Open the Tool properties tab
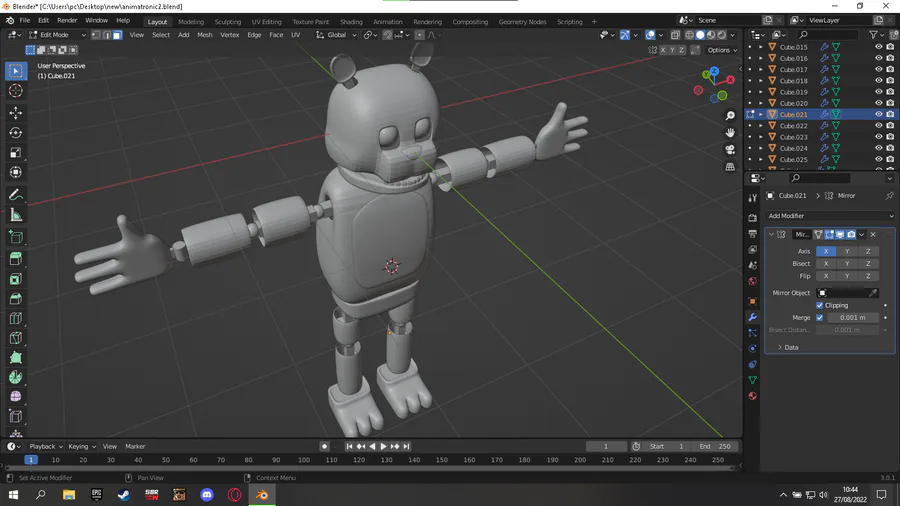The height and width of the screenshot is (506, 900). [752, 197]
